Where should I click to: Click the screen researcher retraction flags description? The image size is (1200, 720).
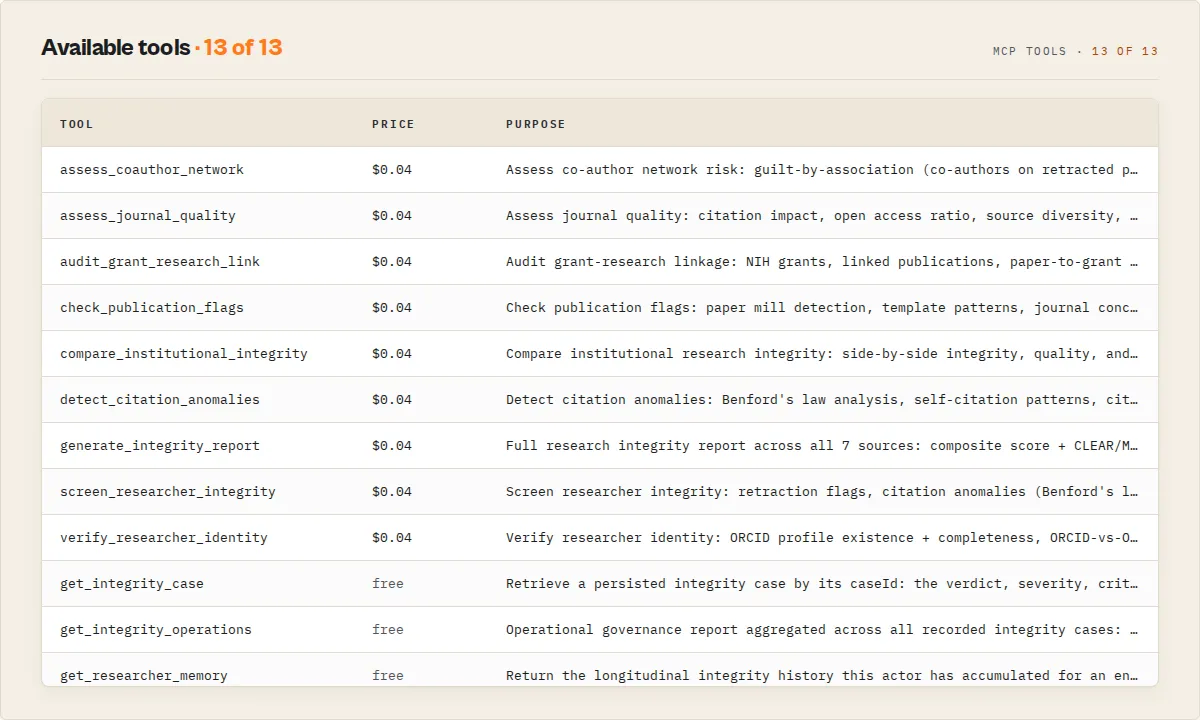(823, 491)
